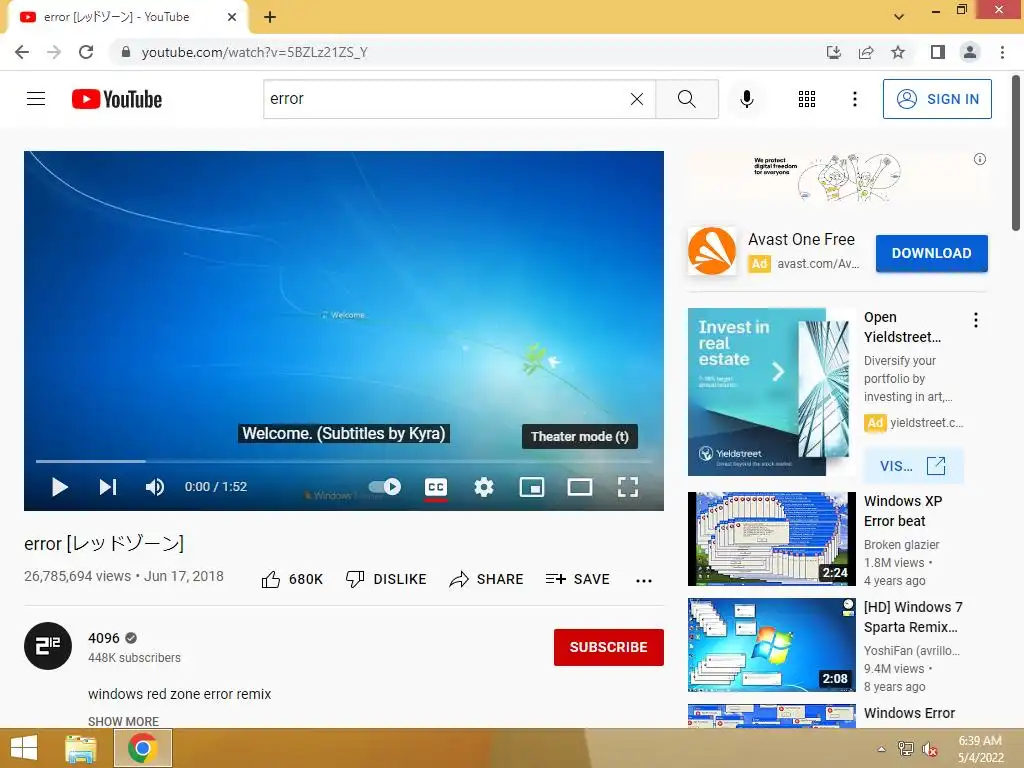This screenshot has width=1024, height=768.
Task: View site lock information
Action: pyautogui.click(x=126, y=52)
